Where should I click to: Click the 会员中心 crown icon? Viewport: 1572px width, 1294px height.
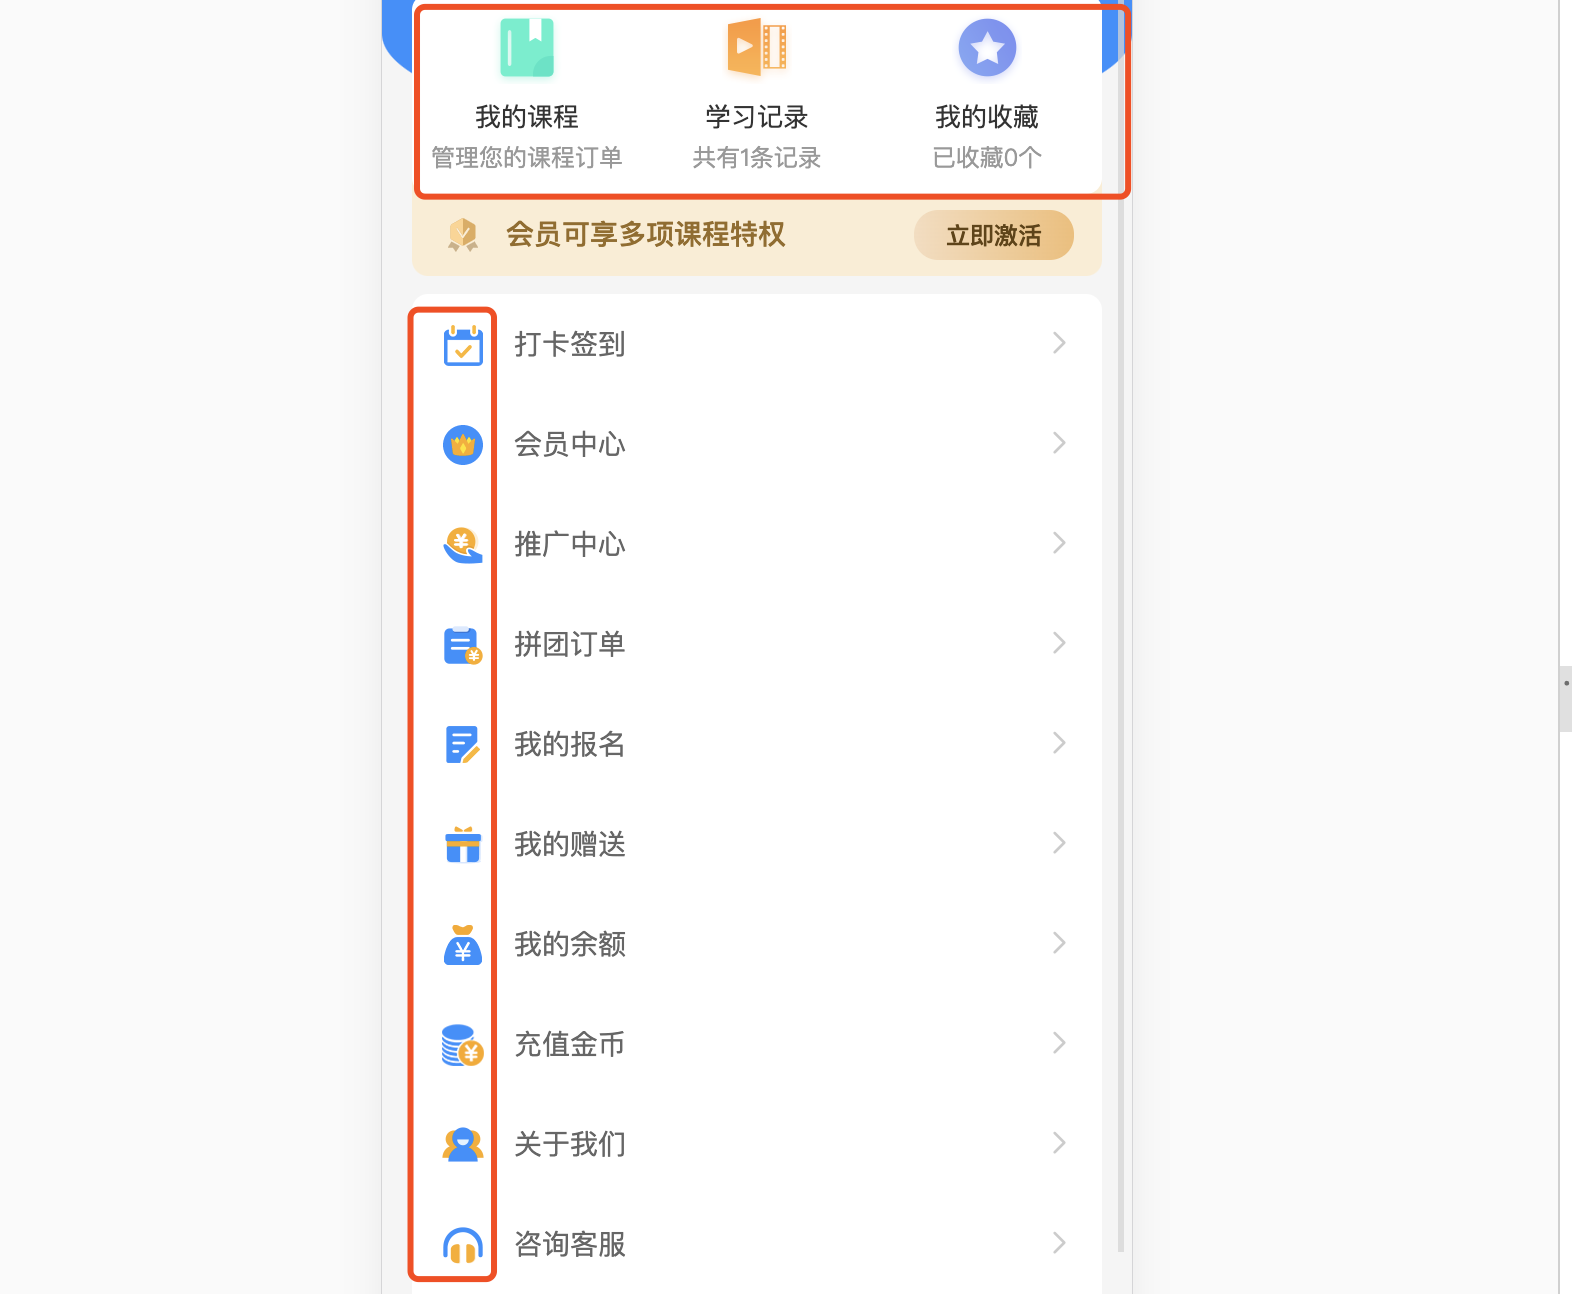tap(463, 445)
